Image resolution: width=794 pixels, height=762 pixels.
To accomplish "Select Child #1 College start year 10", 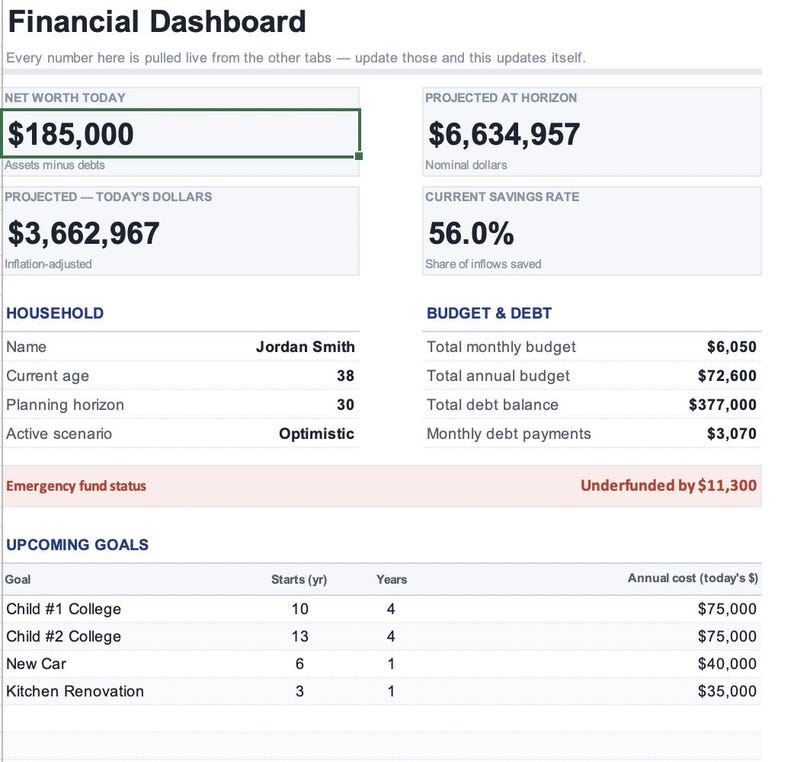I will [x=300, y=609].
